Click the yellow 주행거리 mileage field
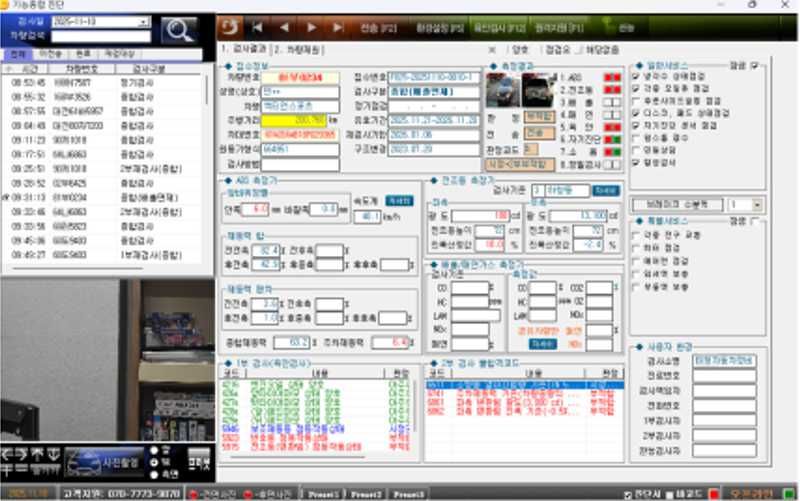Image resolution: width=800 pixels, height=501 pixels. [x=288, y=118]
